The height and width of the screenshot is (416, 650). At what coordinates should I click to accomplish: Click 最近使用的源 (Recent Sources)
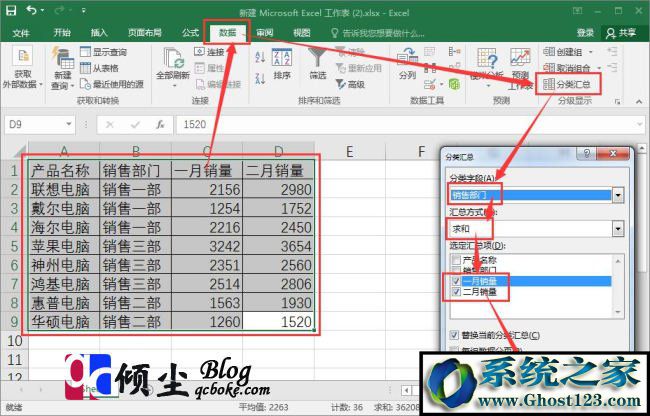(x=112, y=84)
